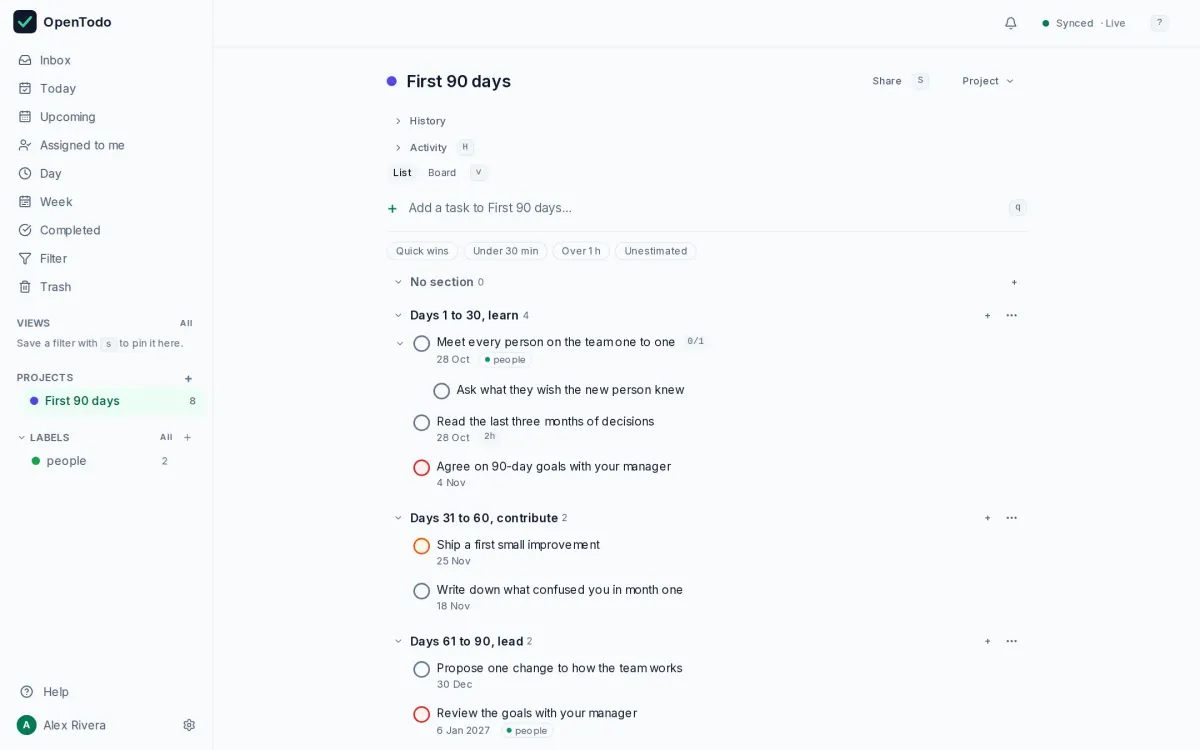Collapse the No section group

(x=398, y=282)
